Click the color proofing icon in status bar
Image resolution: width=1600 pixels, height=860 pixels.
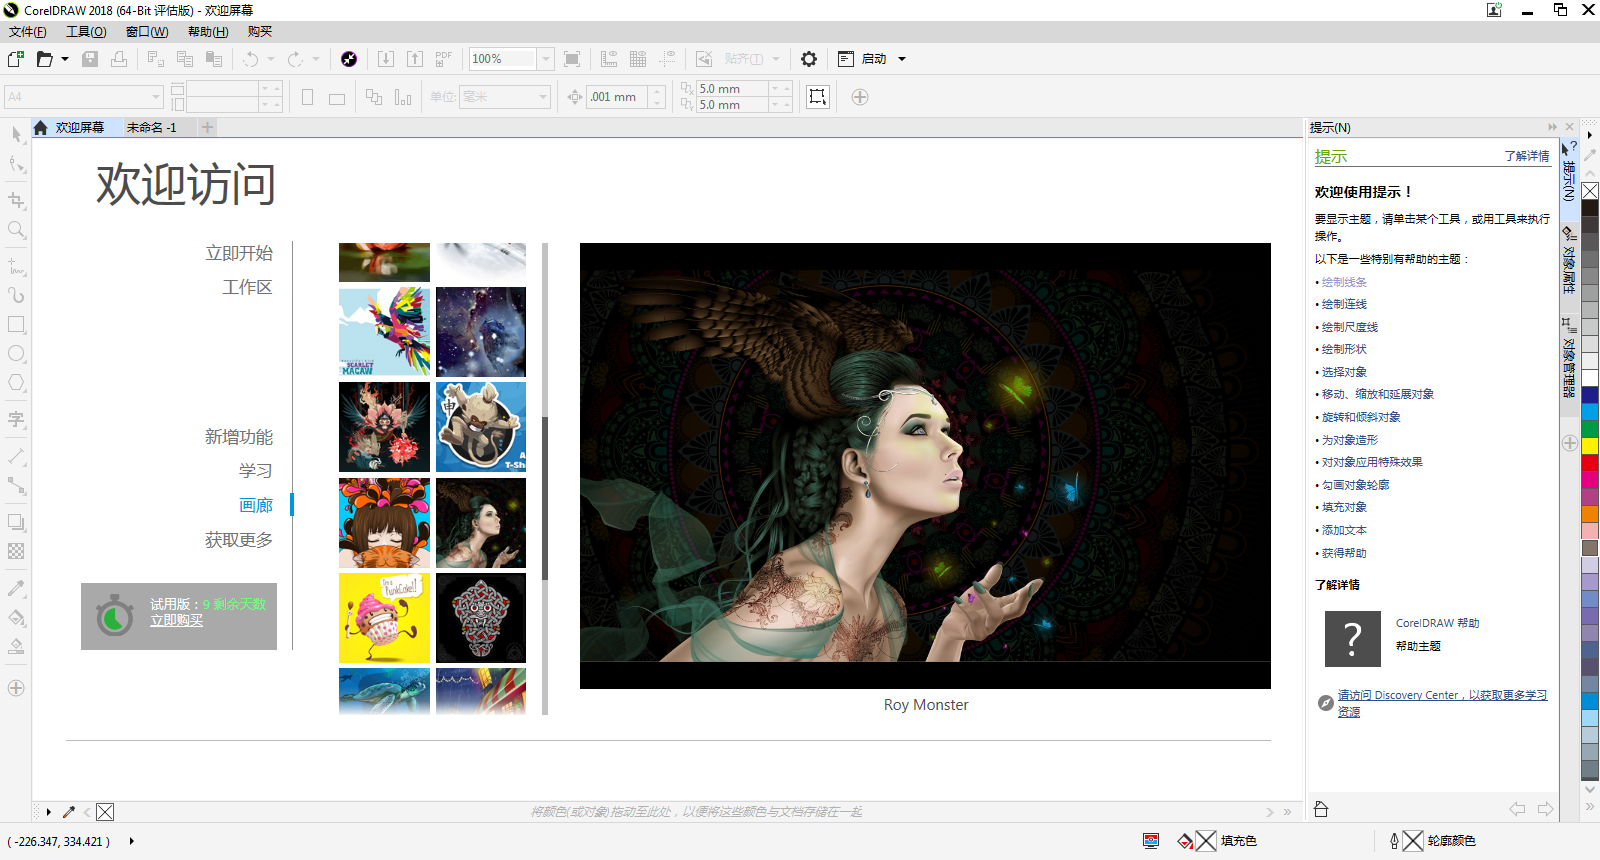(1151, 841)
